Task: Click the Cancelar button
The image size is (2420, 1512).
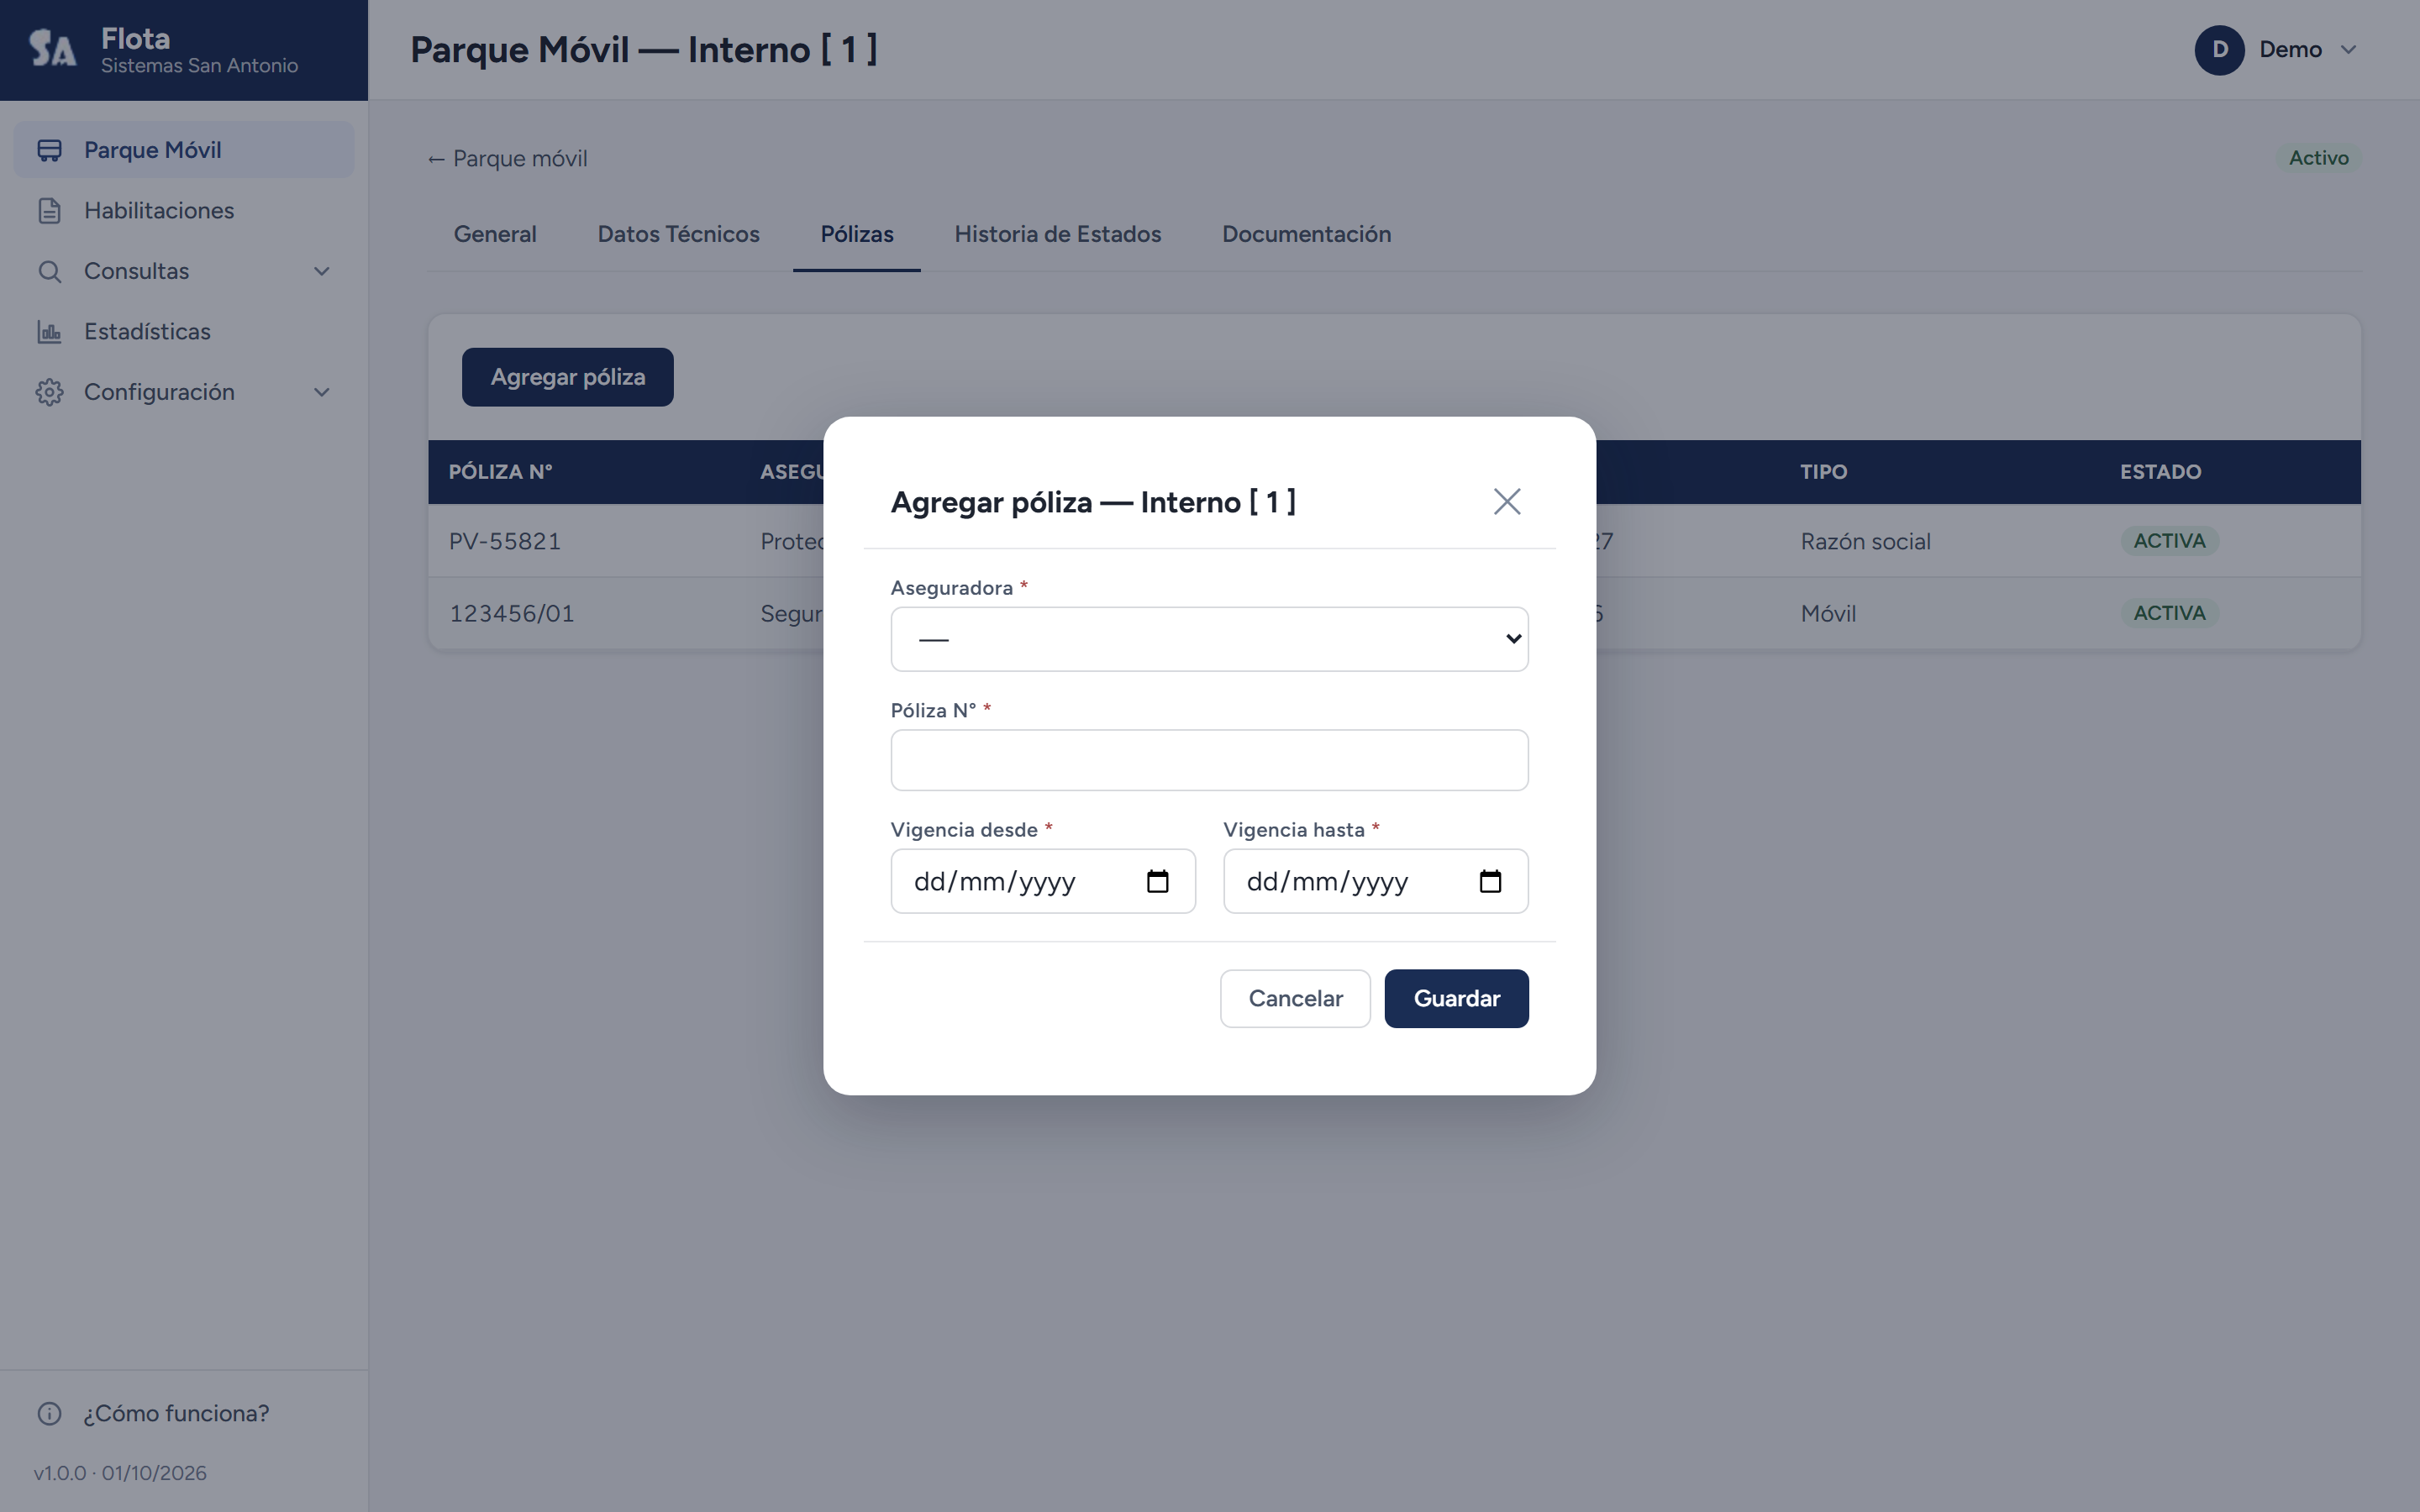Action: pyautogui.click(x=1295, y=998)
